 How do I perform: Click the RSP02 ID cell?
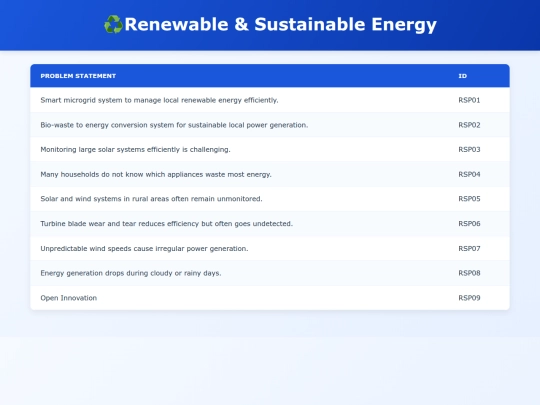469,125
